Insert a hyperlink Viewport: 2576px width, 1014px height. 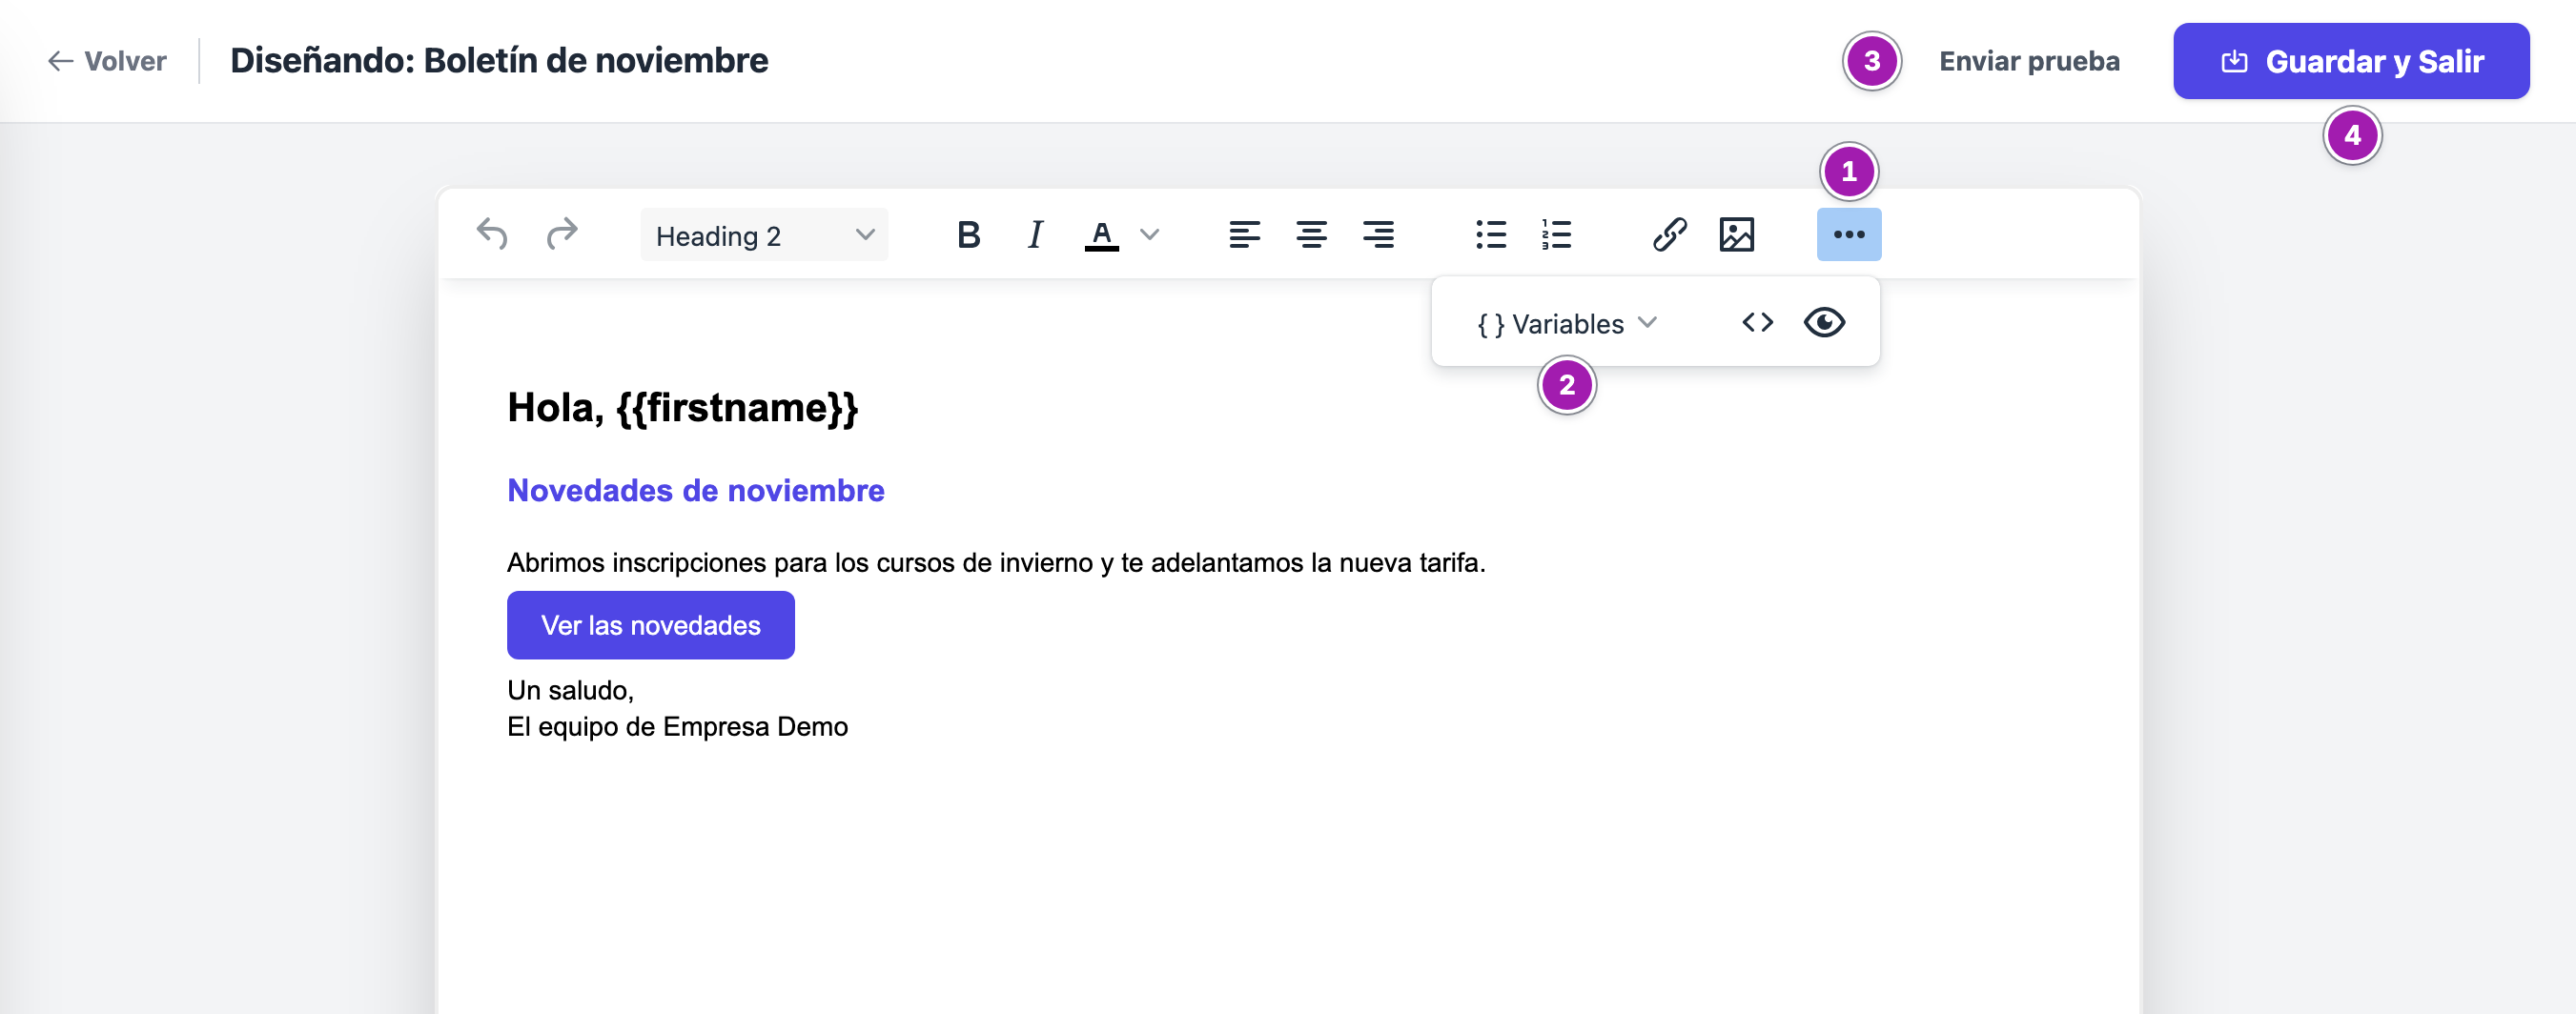[x=1669, y=235]
